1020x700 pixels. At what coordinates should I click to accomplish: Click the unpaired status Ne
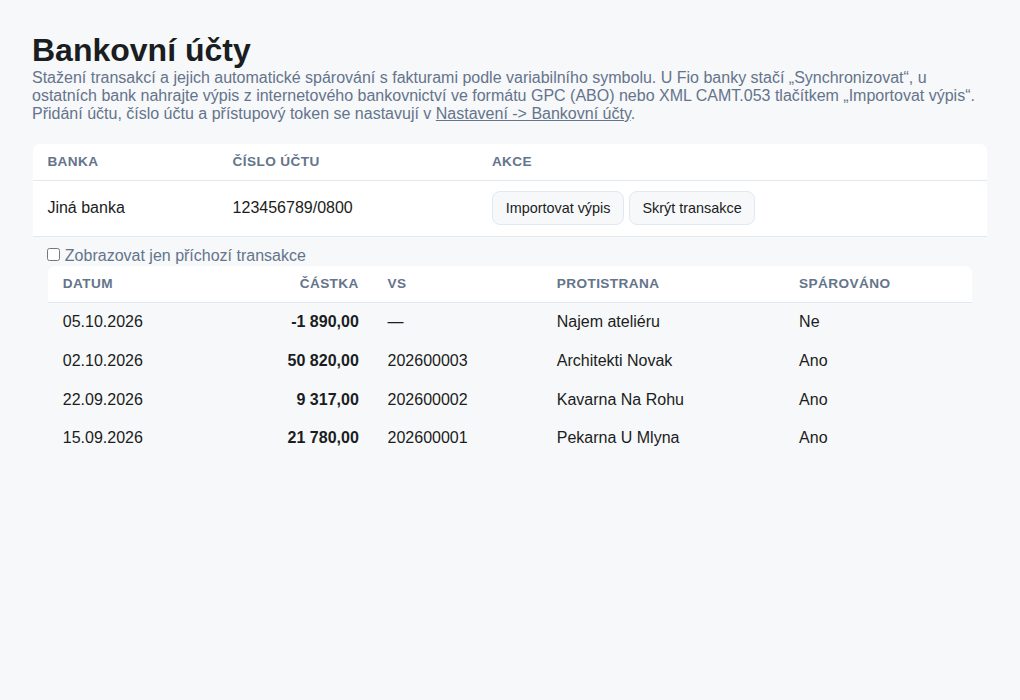tap(809, 321)
